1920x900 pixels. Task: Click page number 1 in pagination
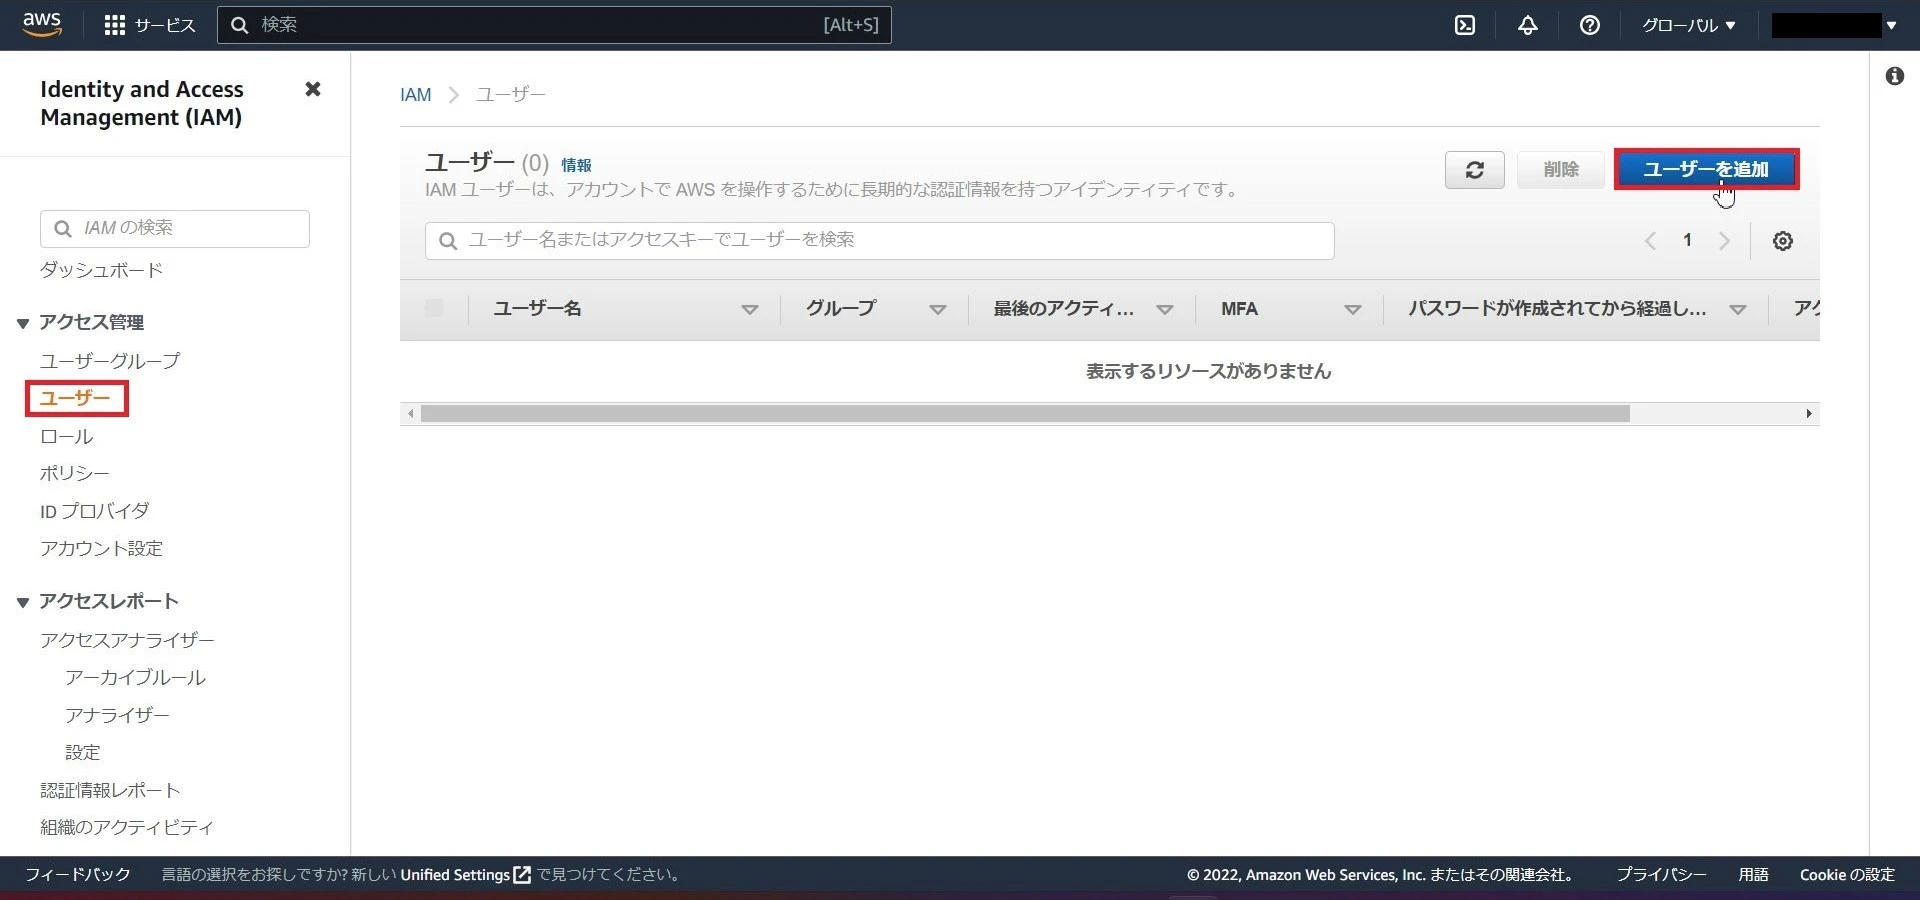click(1687, 241)
